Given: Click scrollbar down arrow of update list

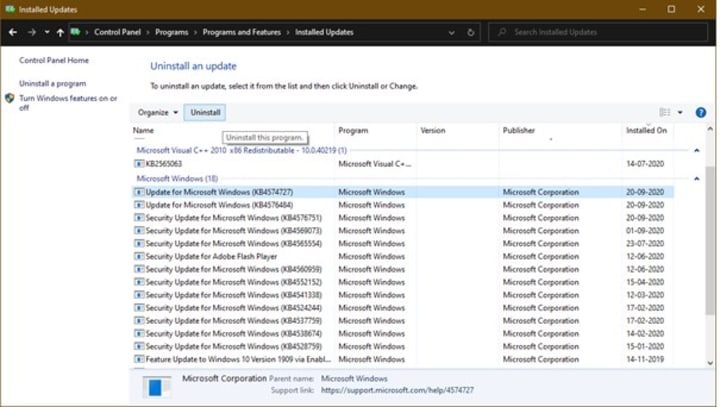Looking at the screenshot, I should pos(710,363).
